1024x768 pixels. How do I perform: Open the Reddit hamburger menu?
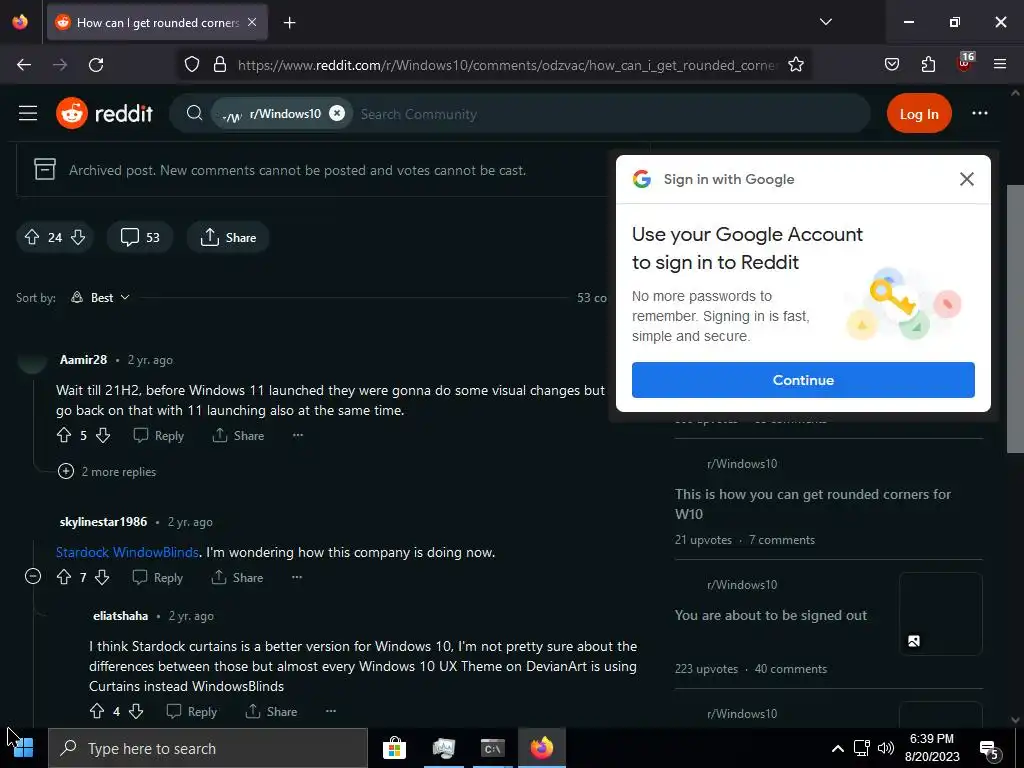tap(27, 114)
